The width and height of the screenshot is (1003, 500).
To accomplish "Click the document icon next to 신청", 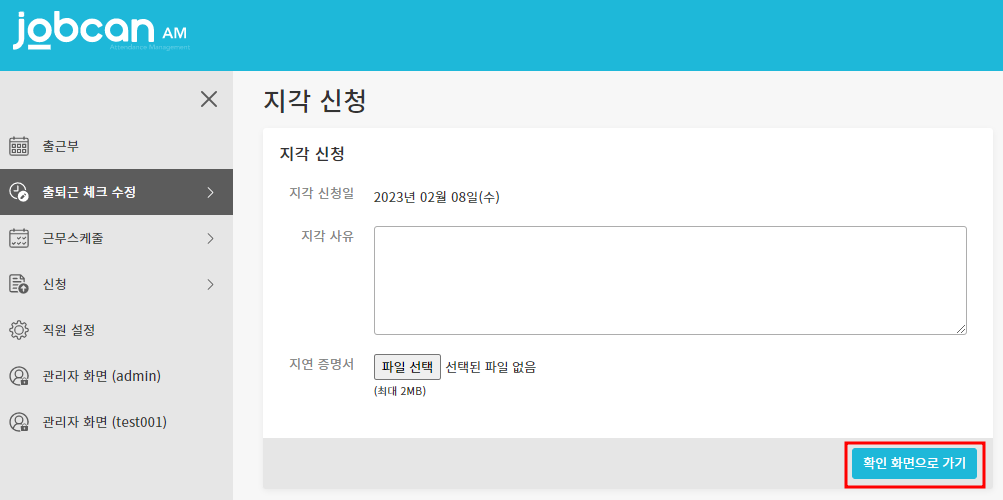I will click(x=19, y=284).
